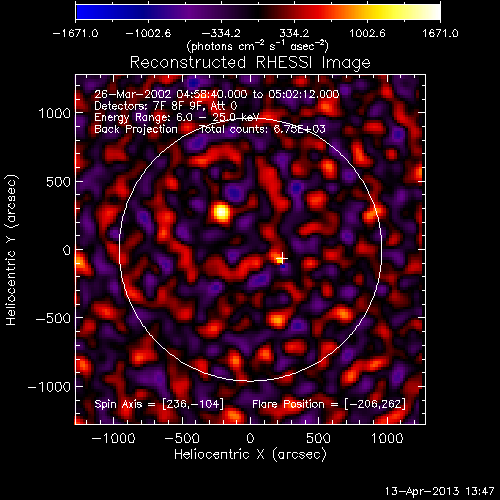Click the color bar value '-334.2'

tap(221, 33)
